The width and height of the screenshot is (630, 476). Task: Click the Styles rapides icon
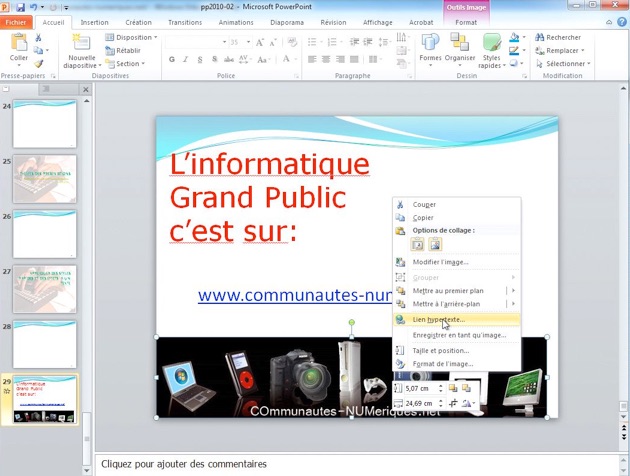(x=491, y=43)
